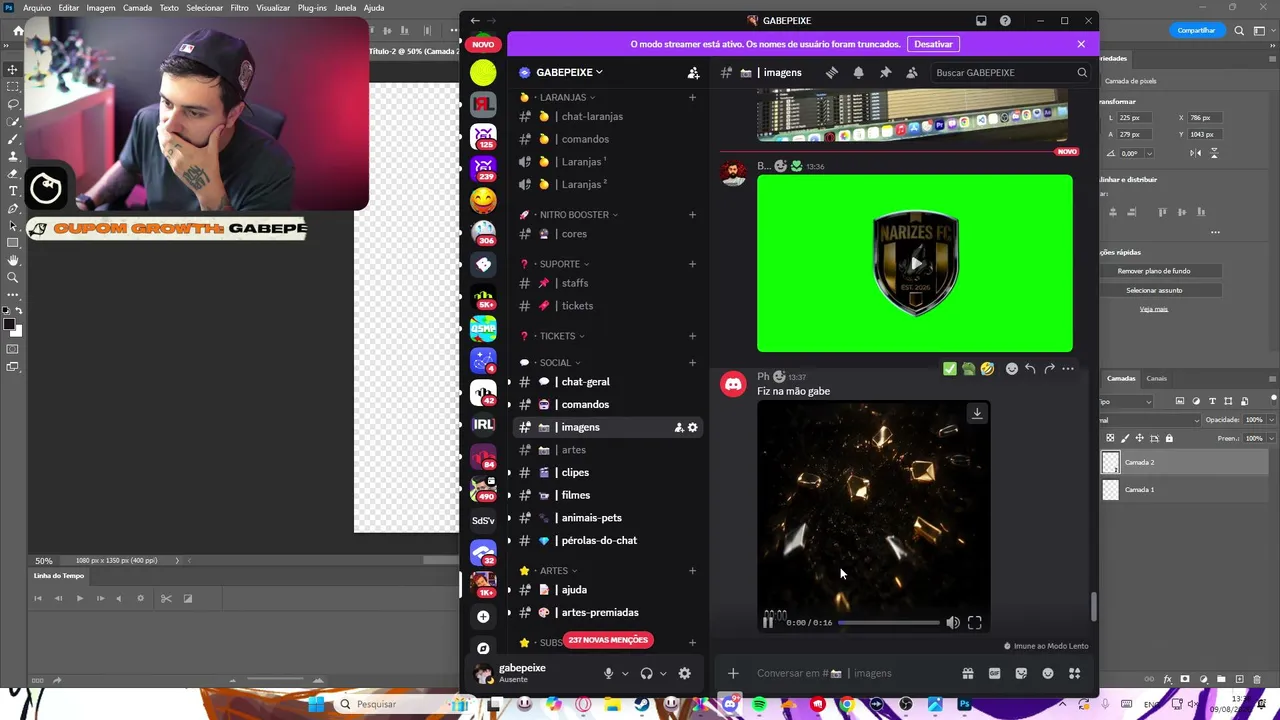
Task: Open video in fullscreen mode
Action: [975, 622]
